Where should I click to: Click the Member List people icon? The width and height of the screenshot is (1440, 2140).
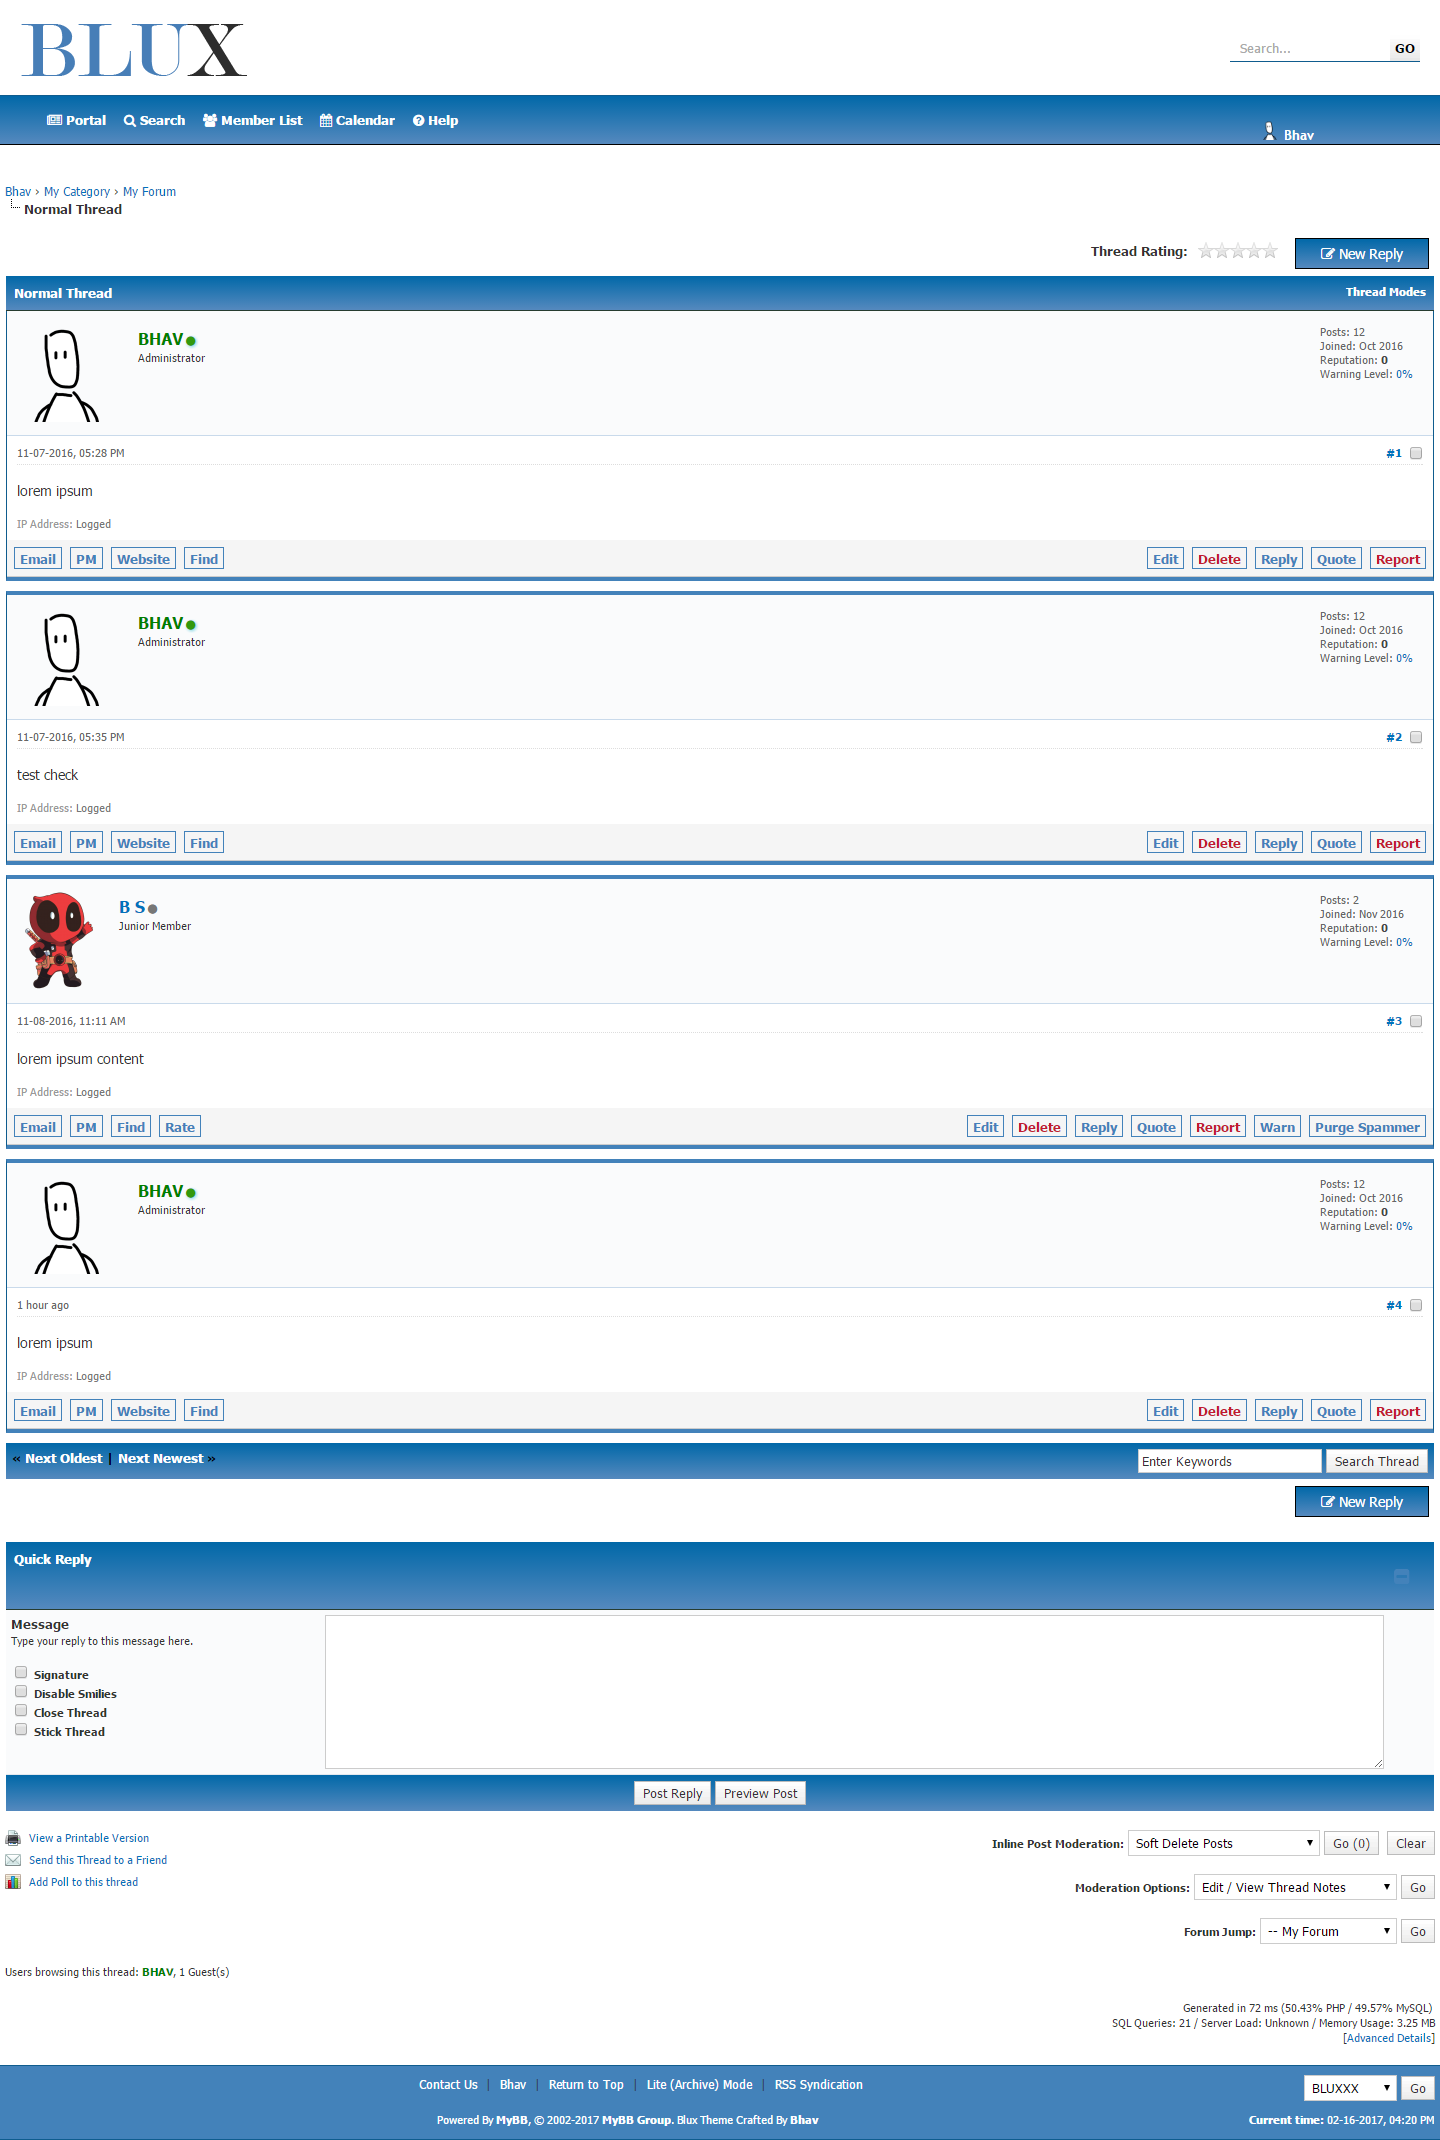pyautogui.click(x=210, y=120)
